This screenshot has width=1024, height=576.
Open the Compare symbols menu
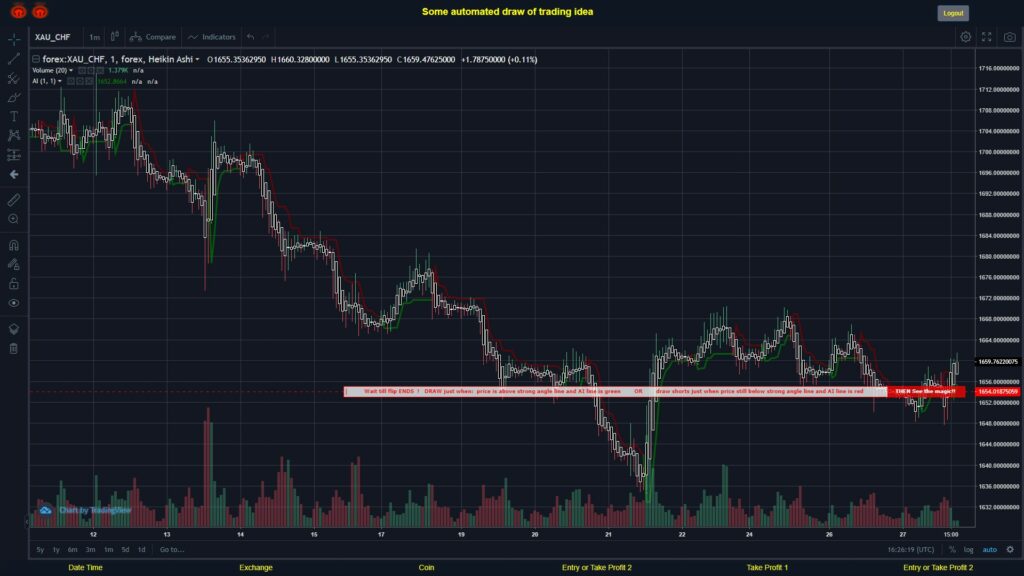coord(153,37)
